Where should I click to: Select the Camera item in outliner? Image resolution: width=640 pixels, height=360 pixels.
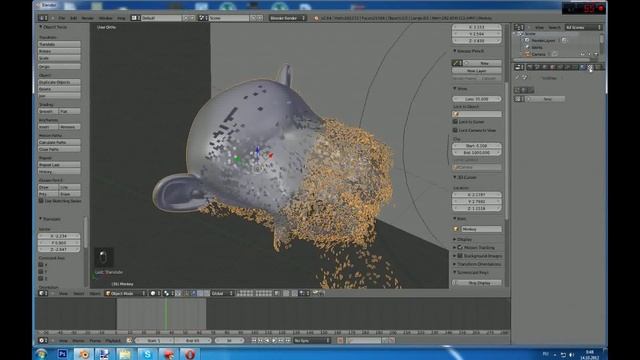pyautogui.click(x=538, y=54)
